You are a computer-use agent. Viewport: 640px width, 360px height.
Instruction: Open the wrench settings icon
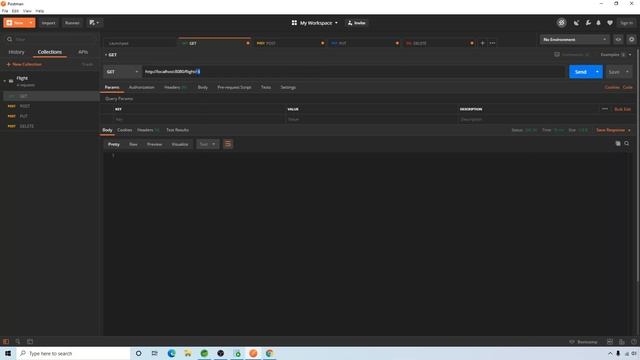(x=588, y=23)
